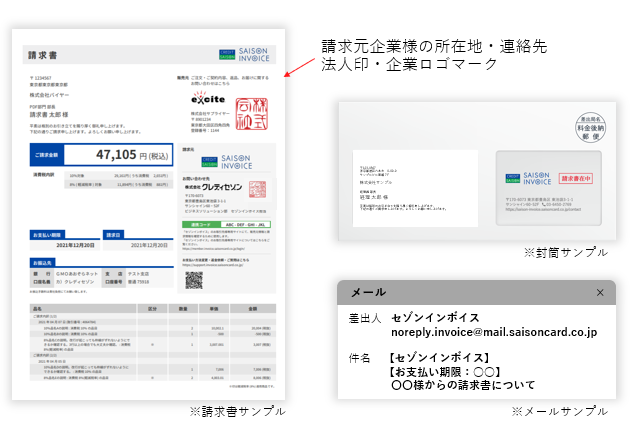
Task: Select the 請求日 section header
Action: 113,235
